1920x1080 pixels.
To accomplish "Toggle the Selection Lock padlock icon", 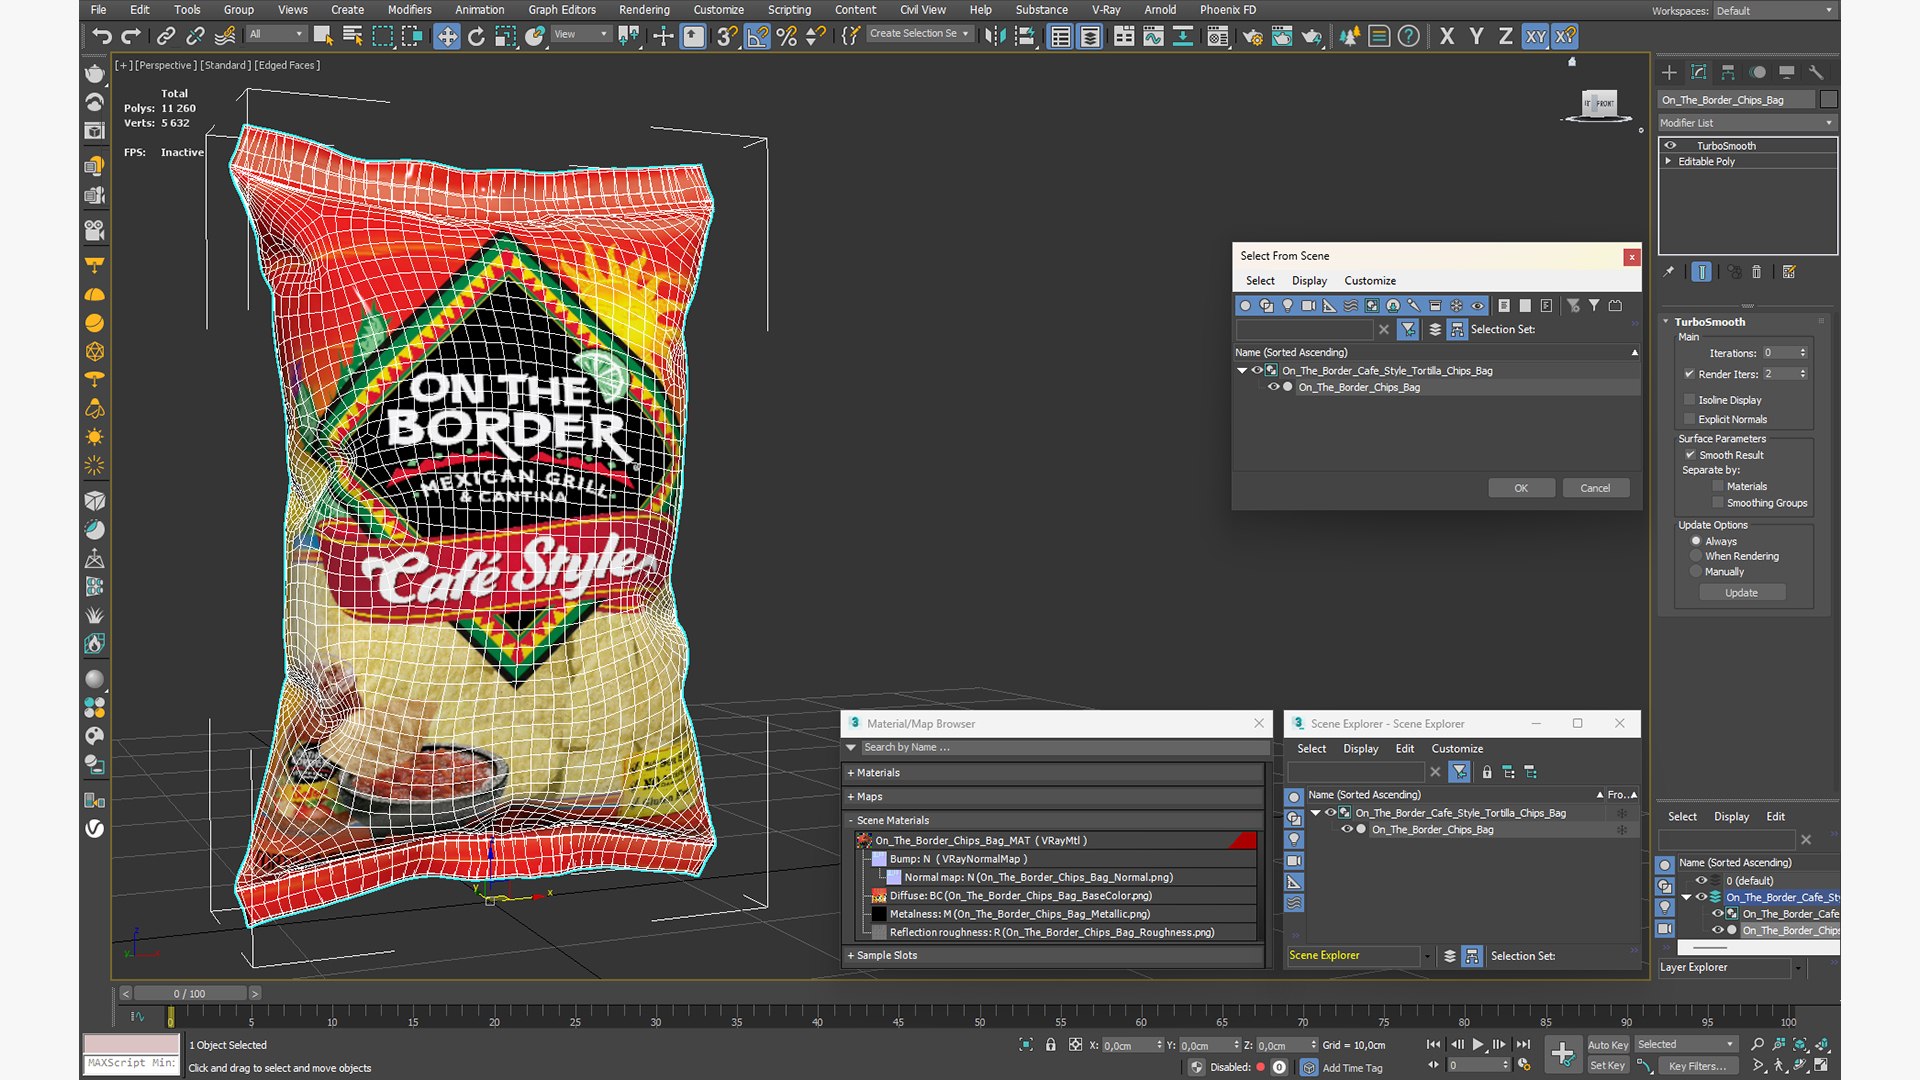I will pyautogui.click(x=1050, y=1044).
